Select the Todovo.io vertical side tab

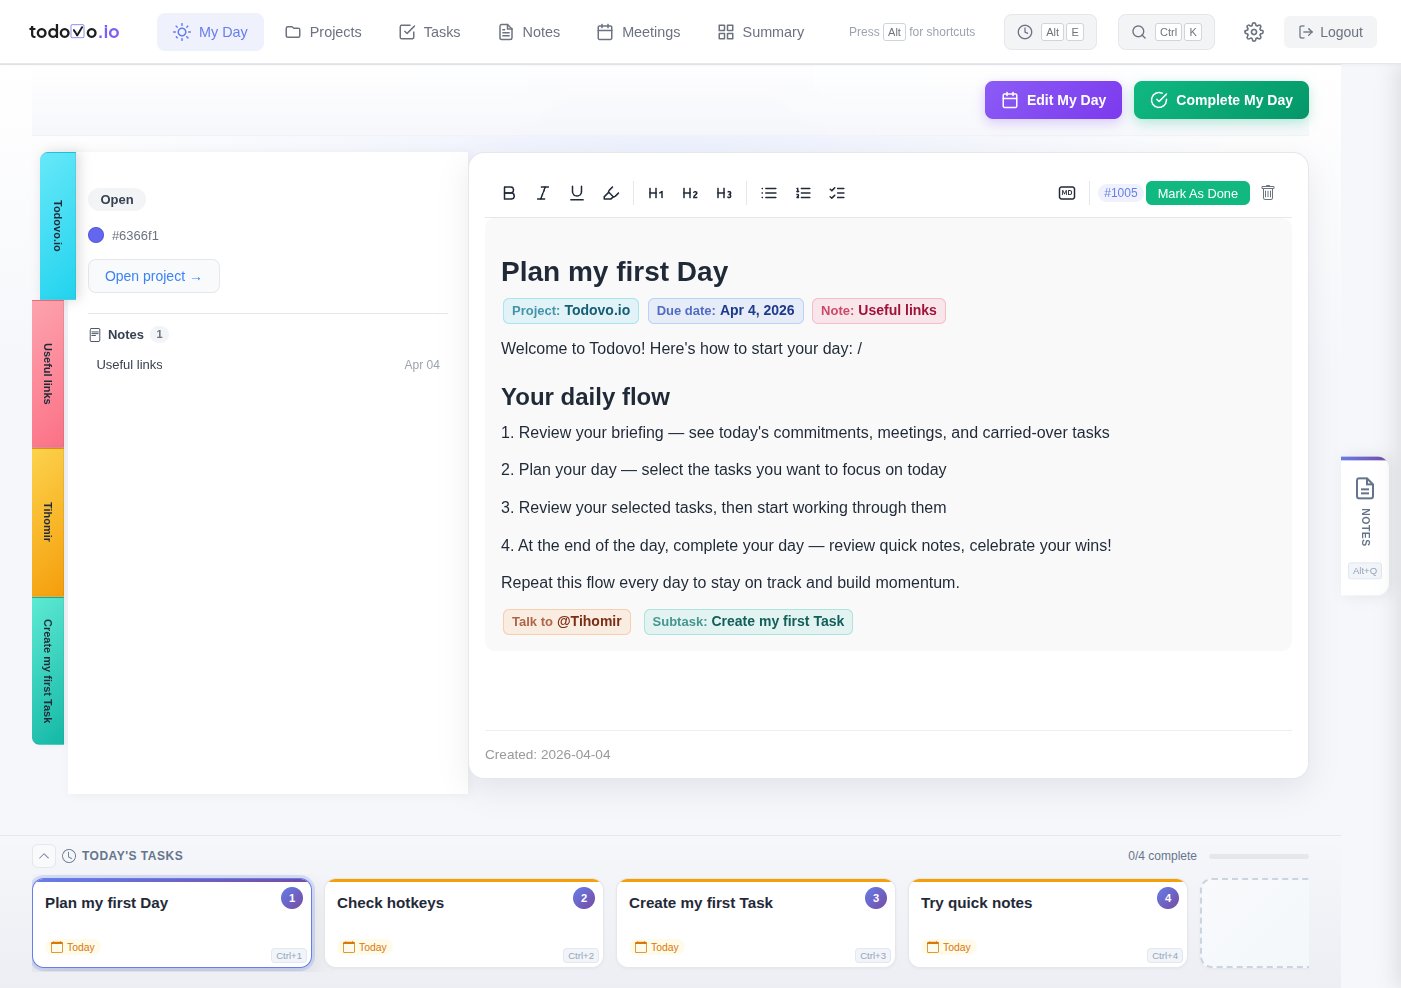click(x=57, y=226)
